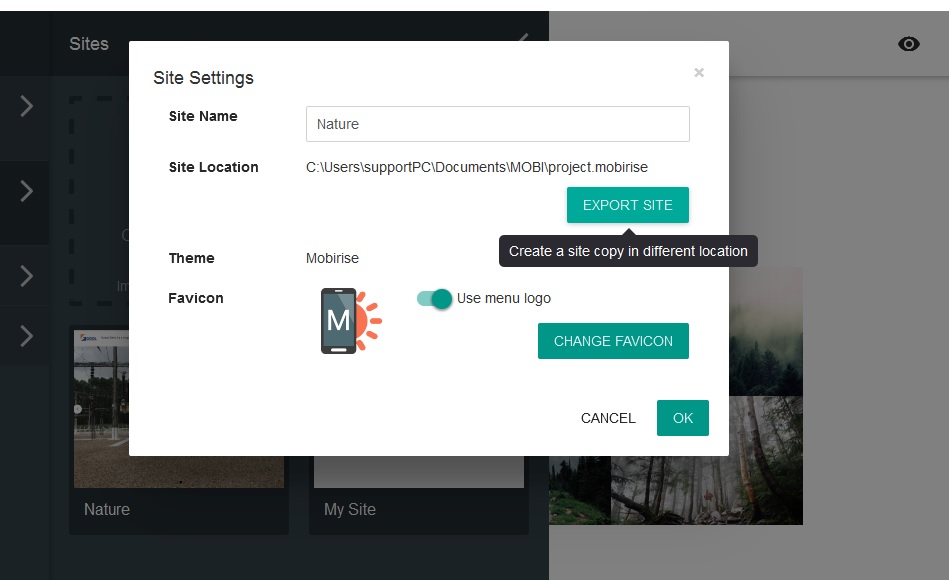949x580 pixels.
Task: Toggle the Use menu logo switch
Action: click(434, 298)
